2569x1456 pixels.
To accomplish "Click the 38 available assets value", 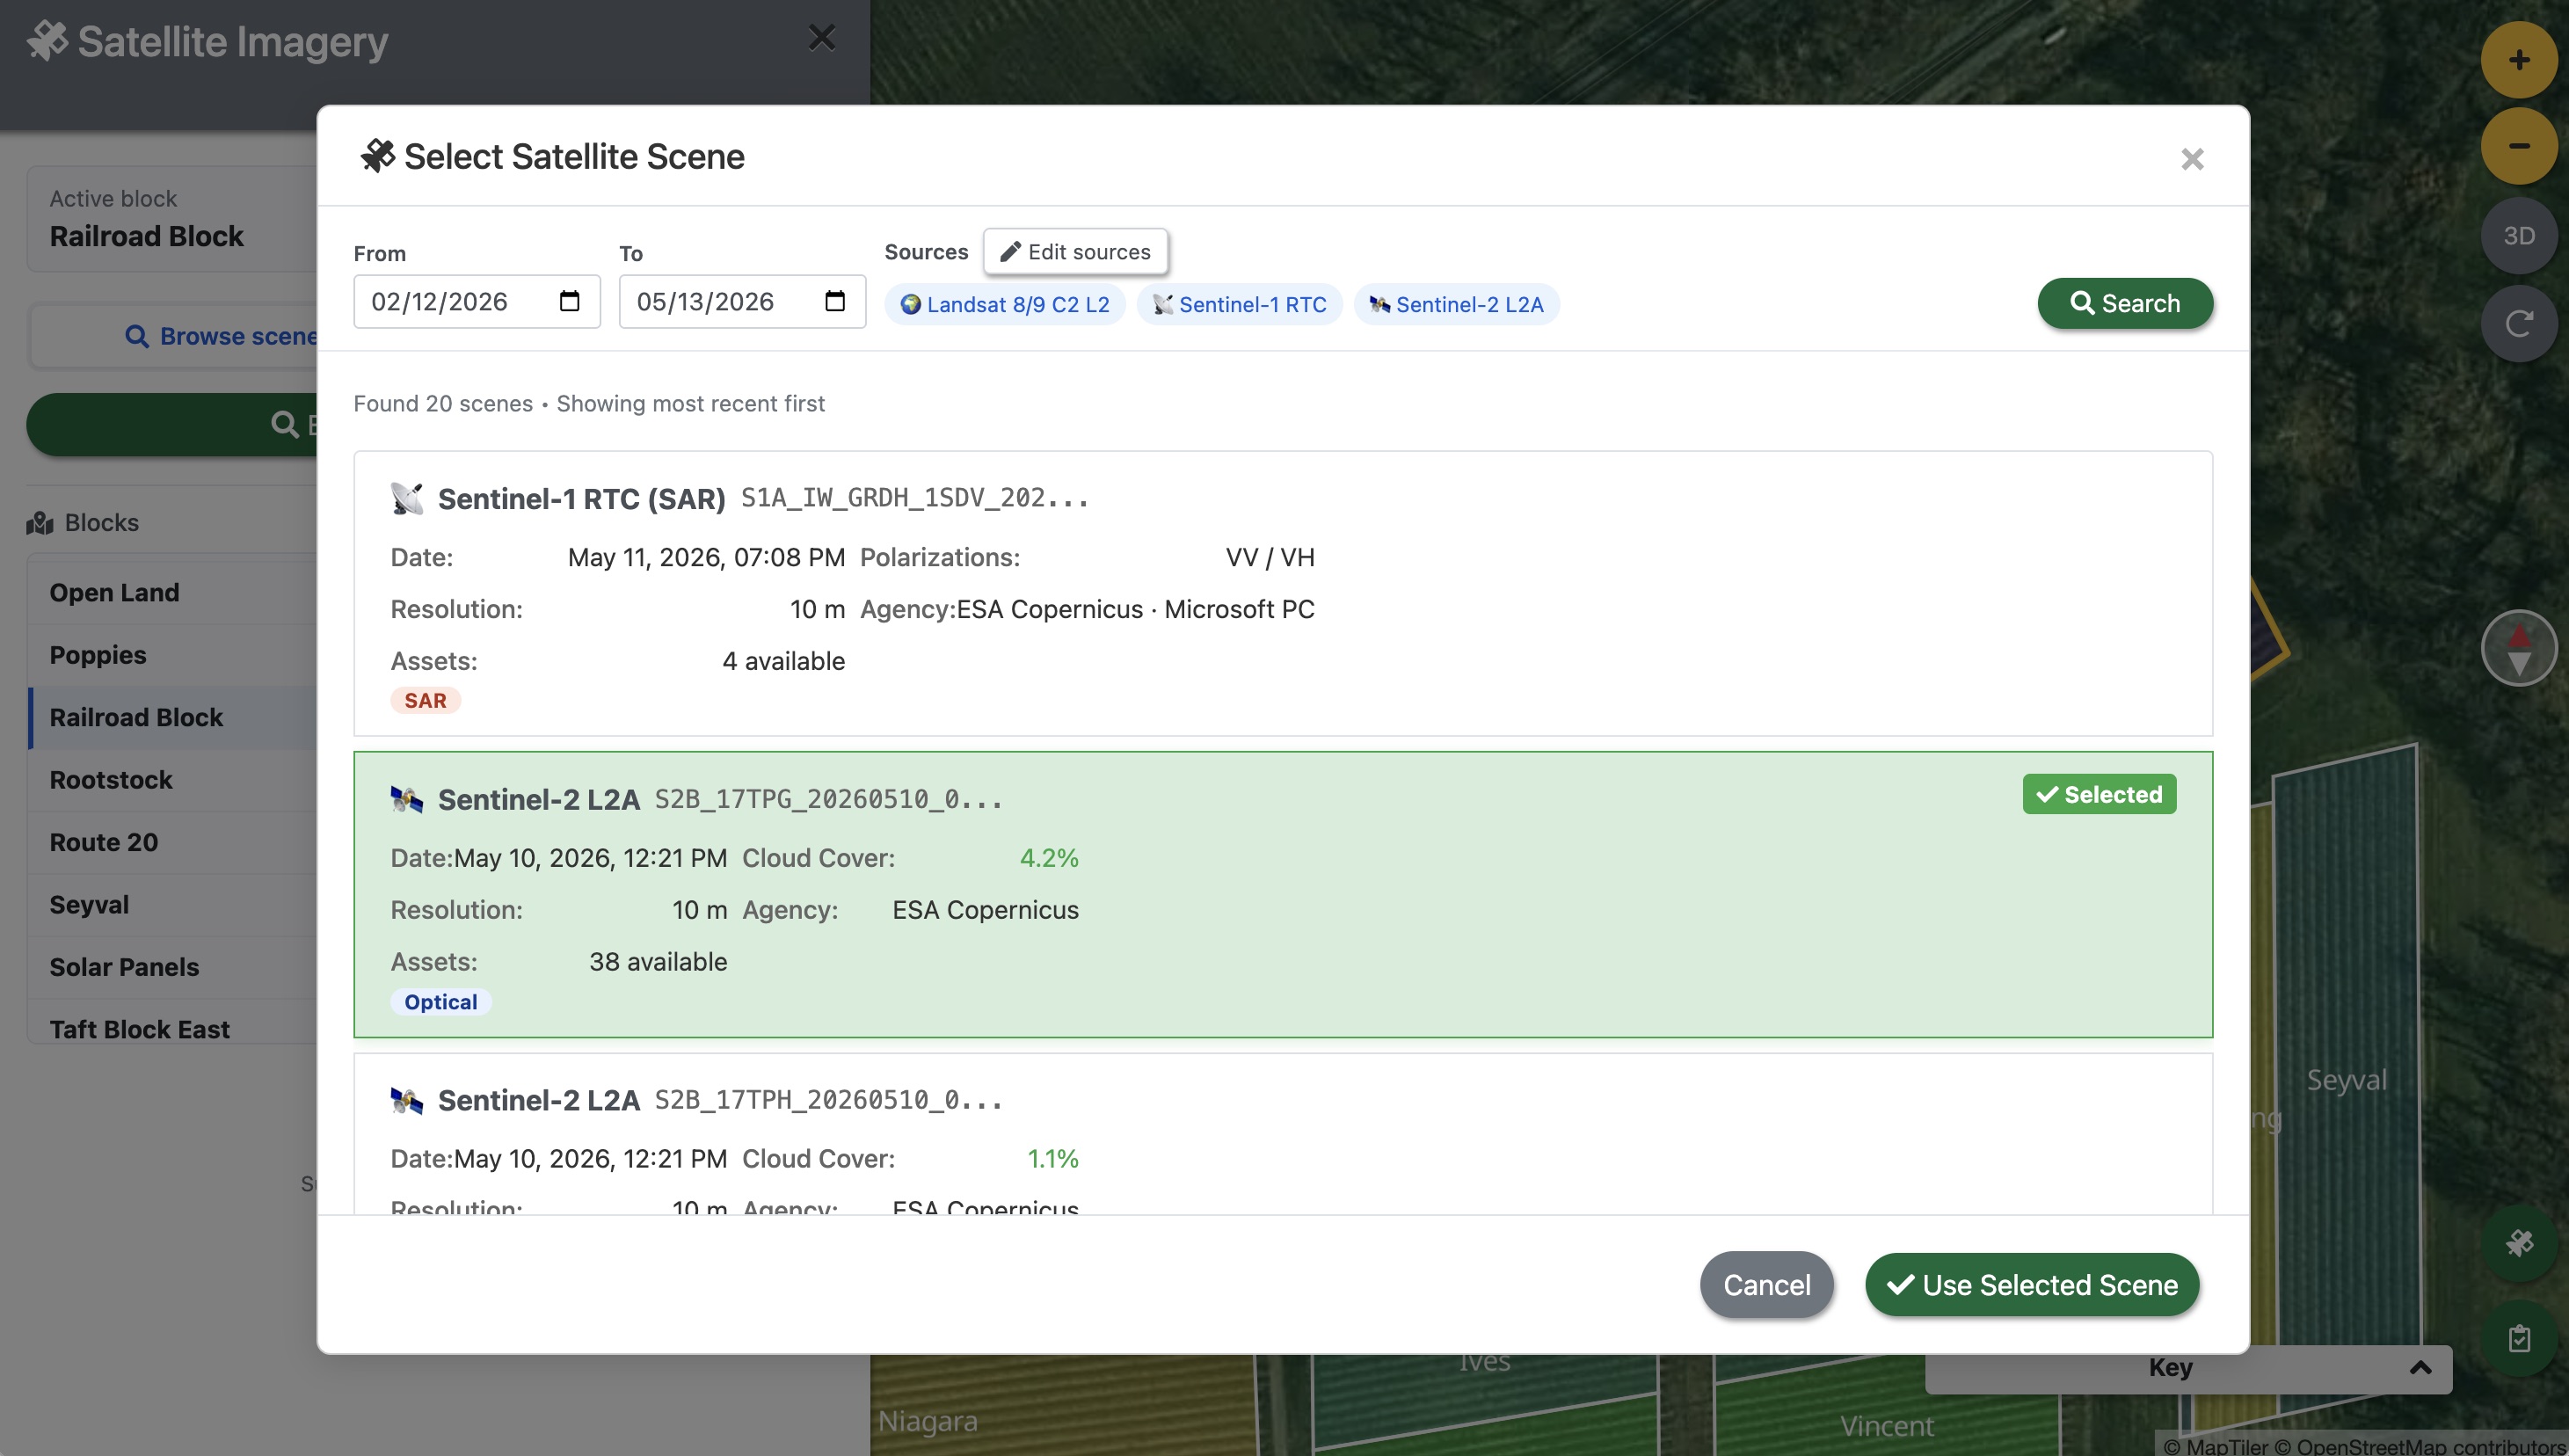I will pyautogui.click(x=658, y=962).
